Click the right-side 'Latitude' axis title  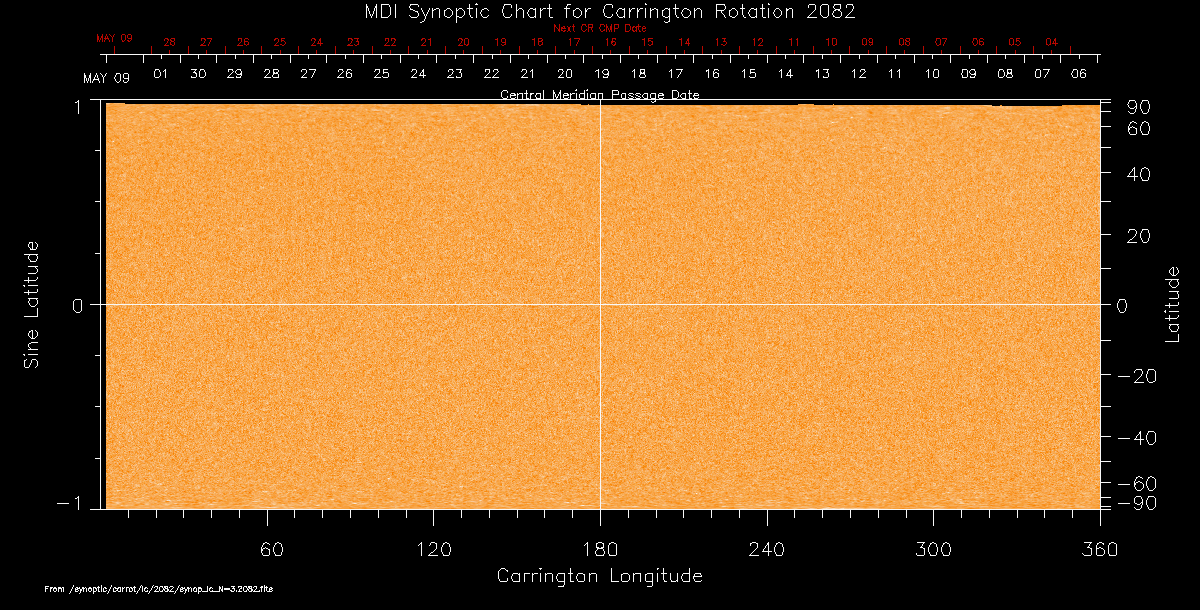1173,304
